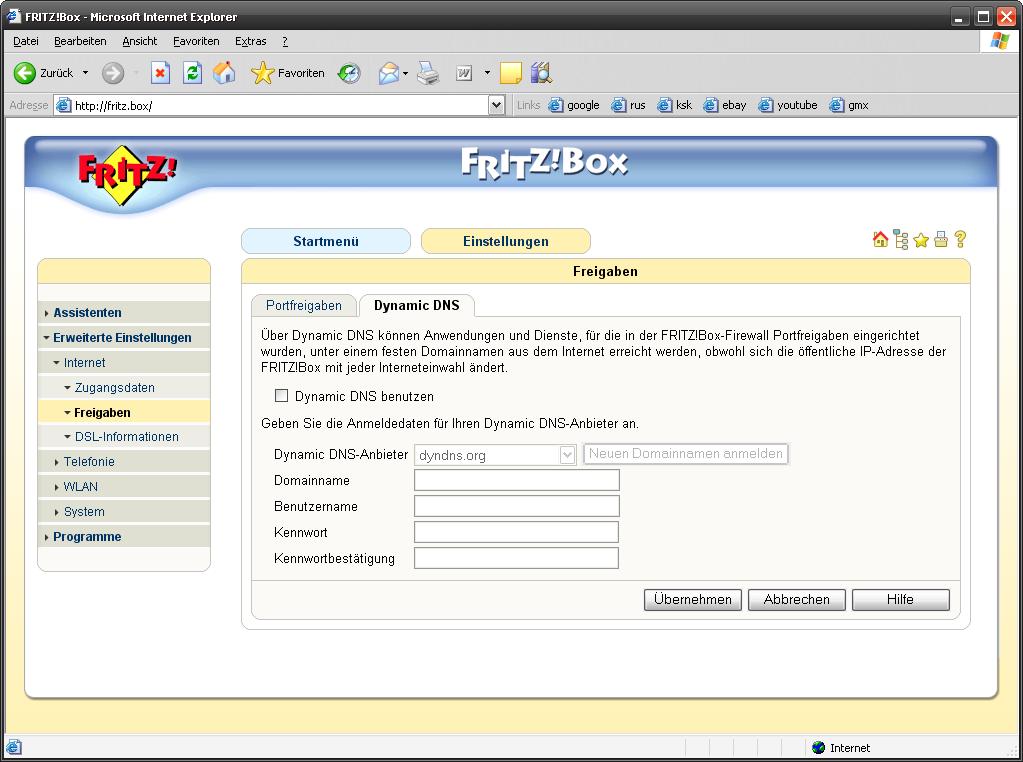
Task: Expand the Telefonie section in sidebar
Action: tap(89, 462)
